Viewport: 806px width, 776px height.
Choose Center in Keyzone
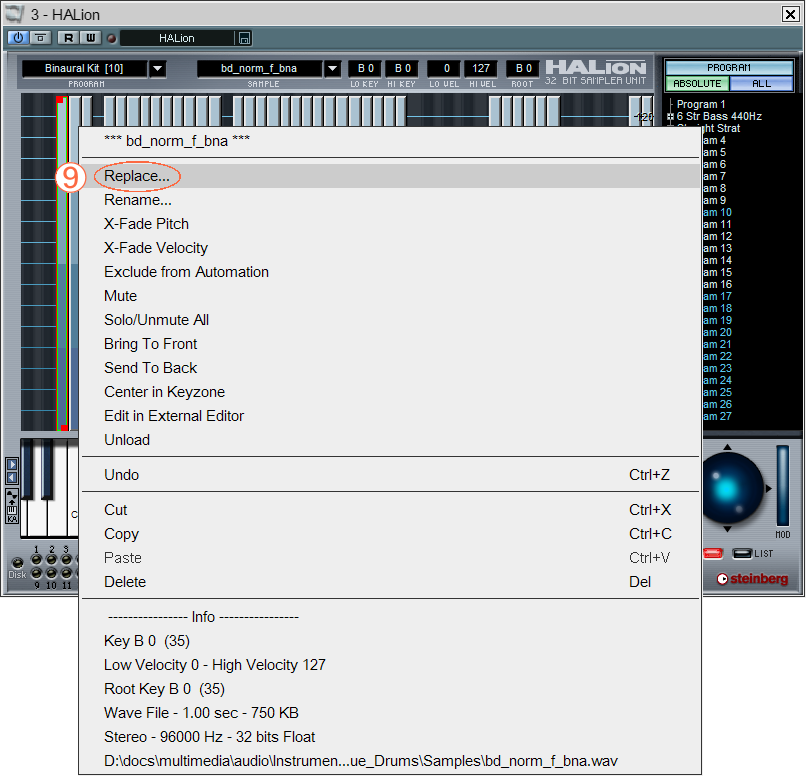390,392
